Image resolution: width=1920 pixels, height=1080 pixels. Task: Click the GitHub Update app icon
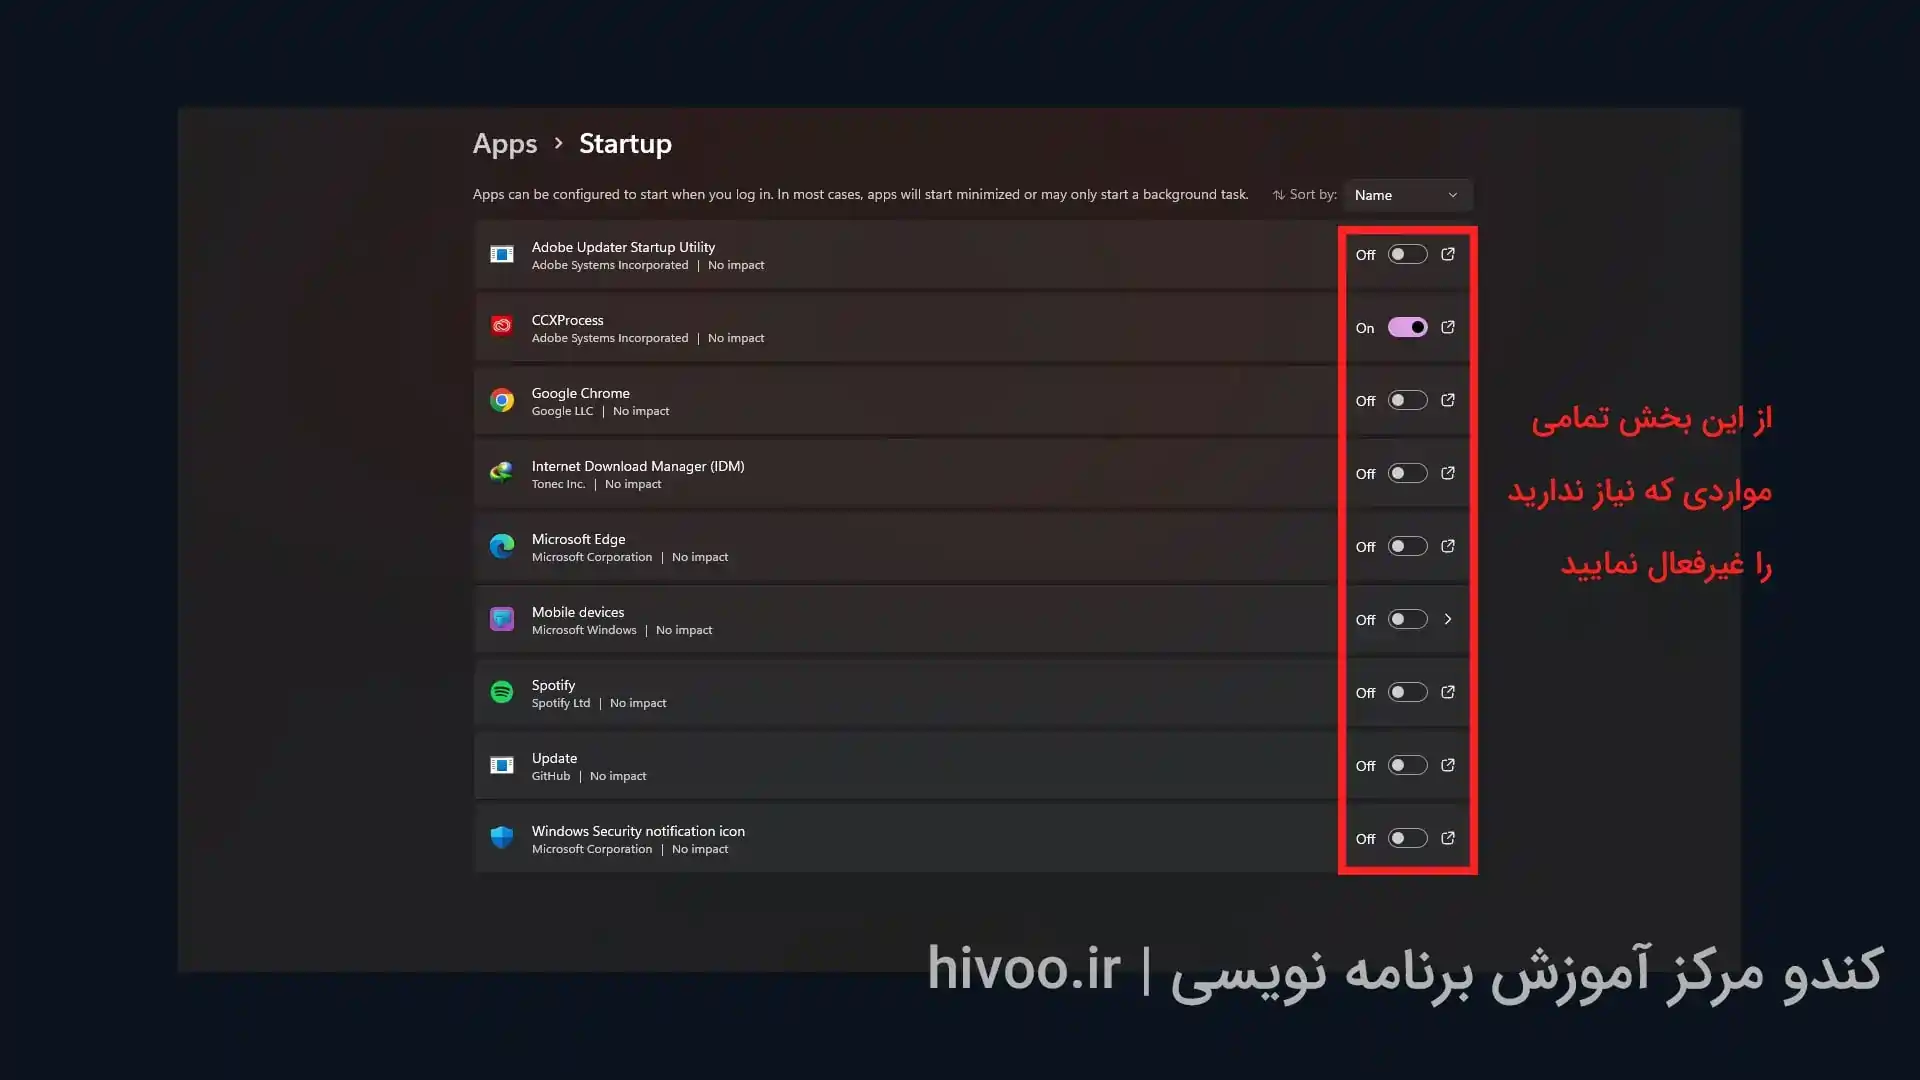[500, 766]
